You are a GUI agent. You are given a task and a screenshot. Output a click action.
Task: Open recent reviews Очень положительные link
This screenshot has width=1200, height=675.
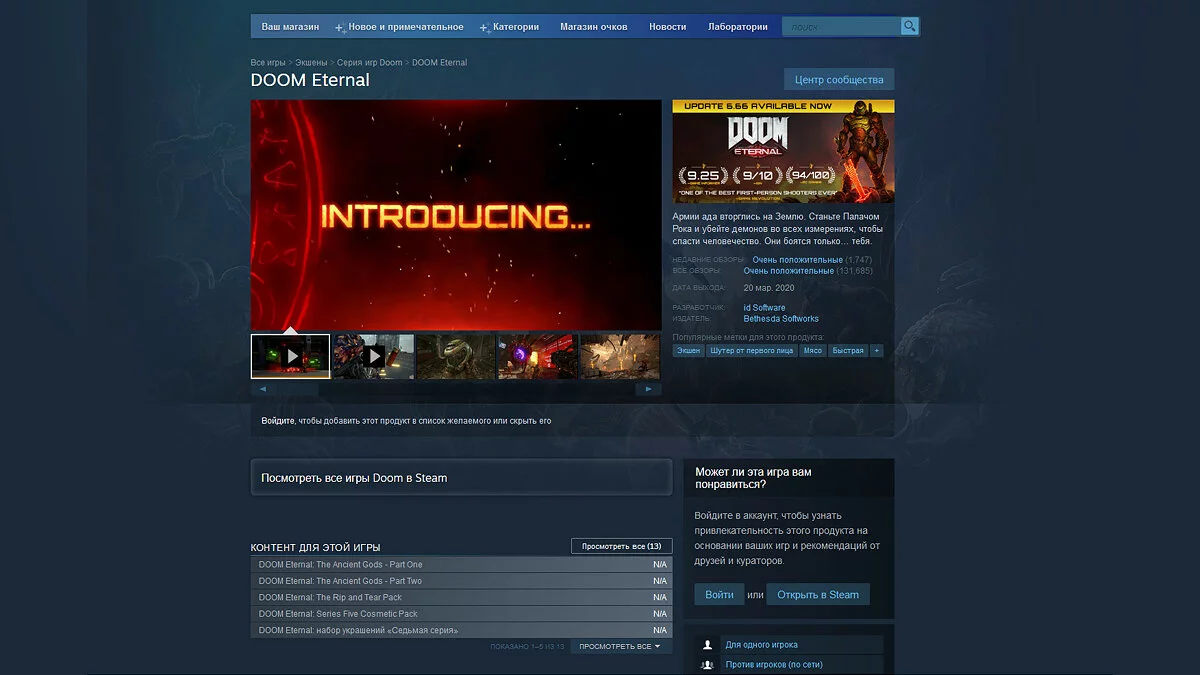pyautogui.click(x=797, y=260)
